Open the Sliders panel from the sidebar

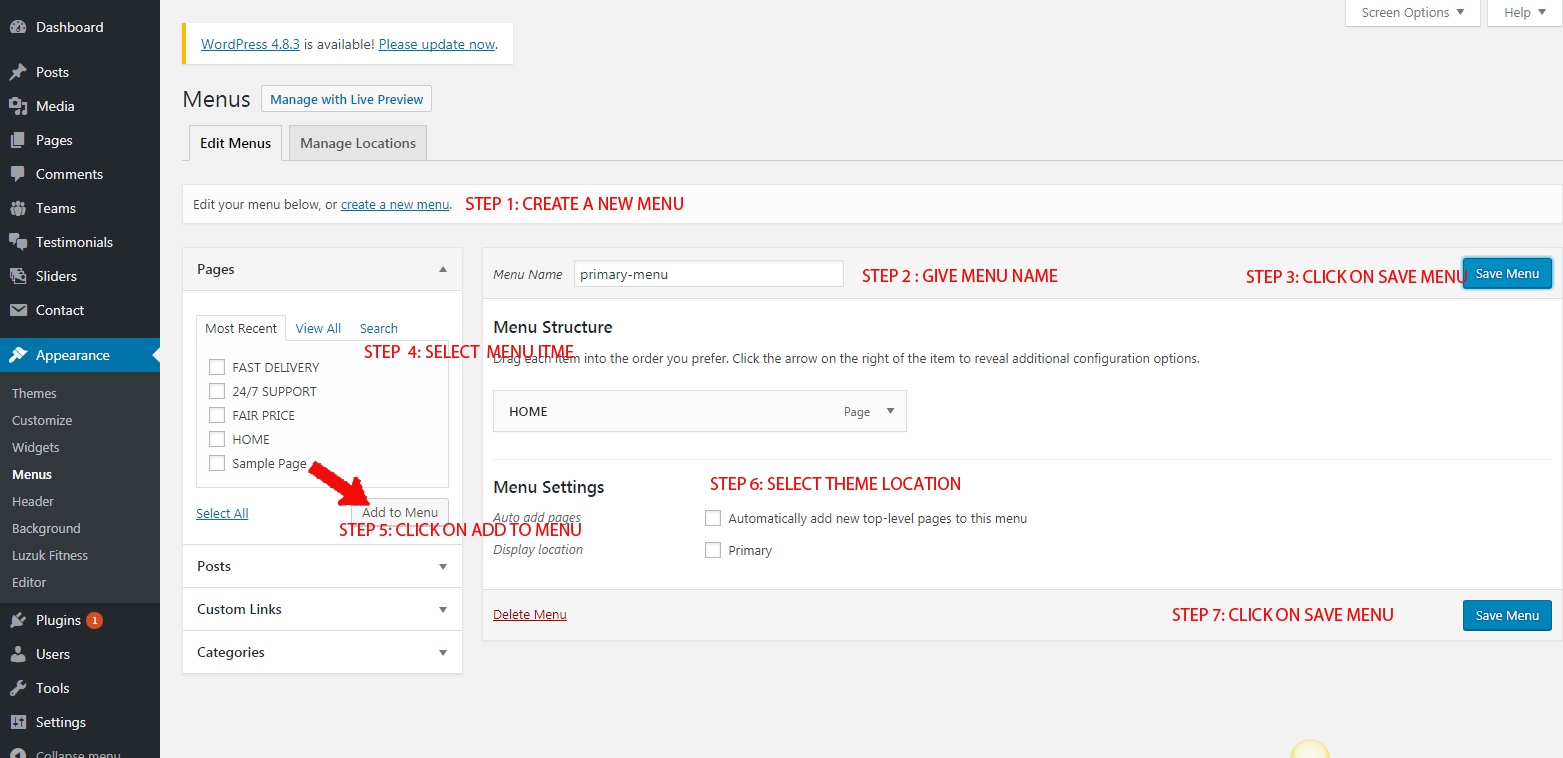click(20, 276)
